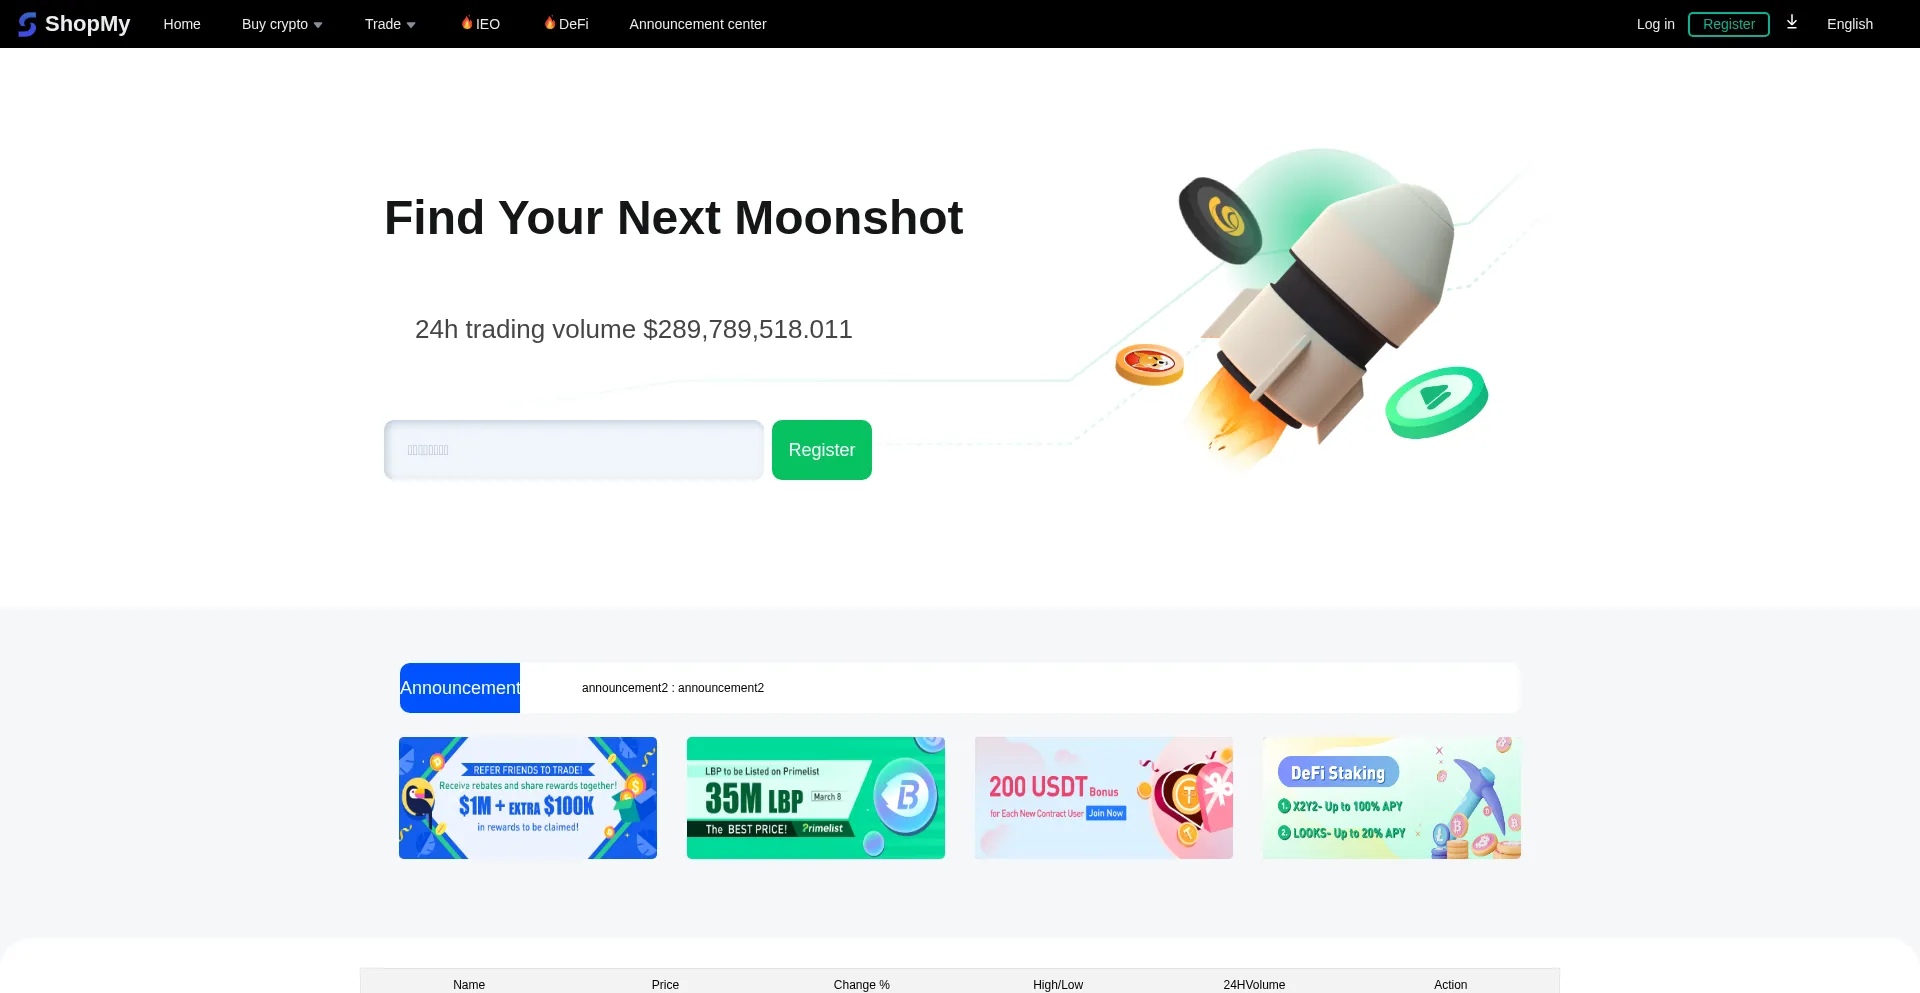Open the English language selector
The width and height of the screenshot is (1920, 993).
click(1850, 24)
